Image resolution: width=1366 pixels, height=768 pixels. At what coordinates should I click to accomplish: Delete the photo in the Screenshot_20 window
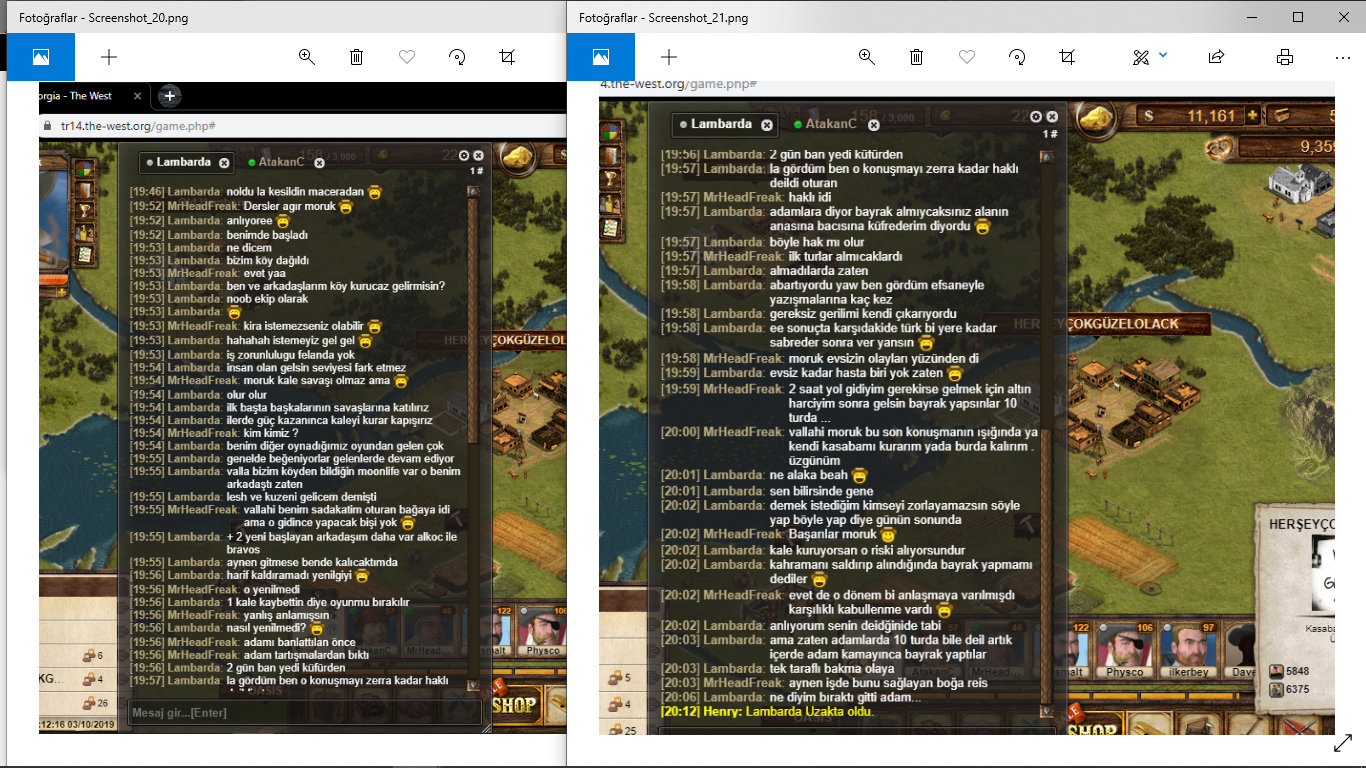[x=357, y=57]
